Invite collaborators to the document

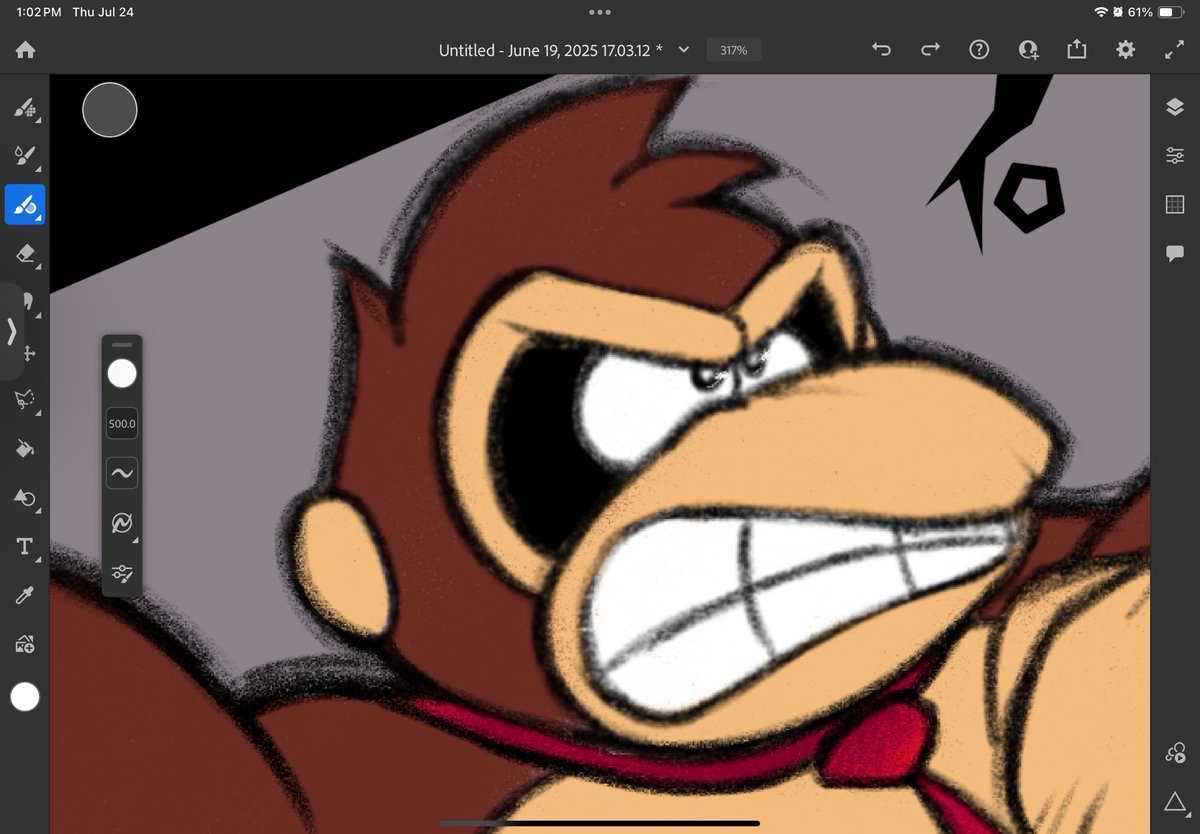(x=1028, y=49)
